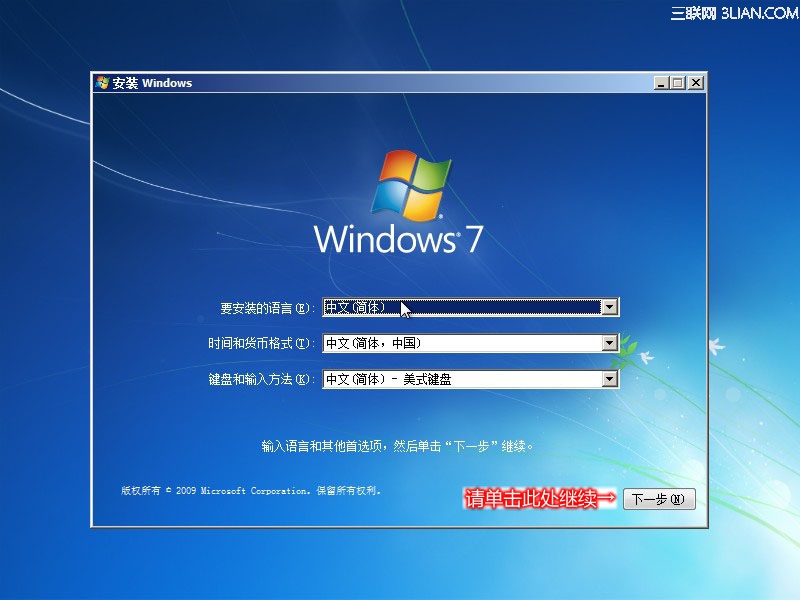This screenshot has width=800, height=600.
Task: Open the time and currency format dropdown arrow
Action: coord(610,343)
